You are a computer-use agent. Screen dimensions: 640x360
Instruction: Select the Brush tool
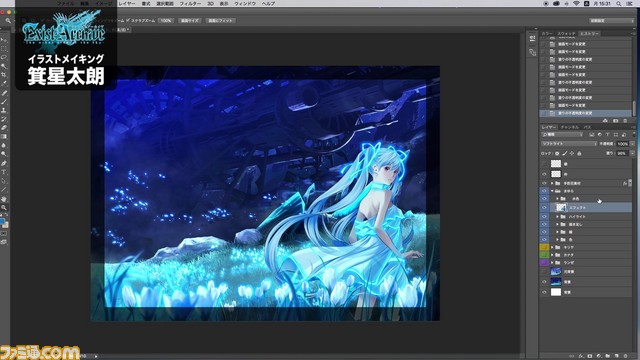coord(4,102)
